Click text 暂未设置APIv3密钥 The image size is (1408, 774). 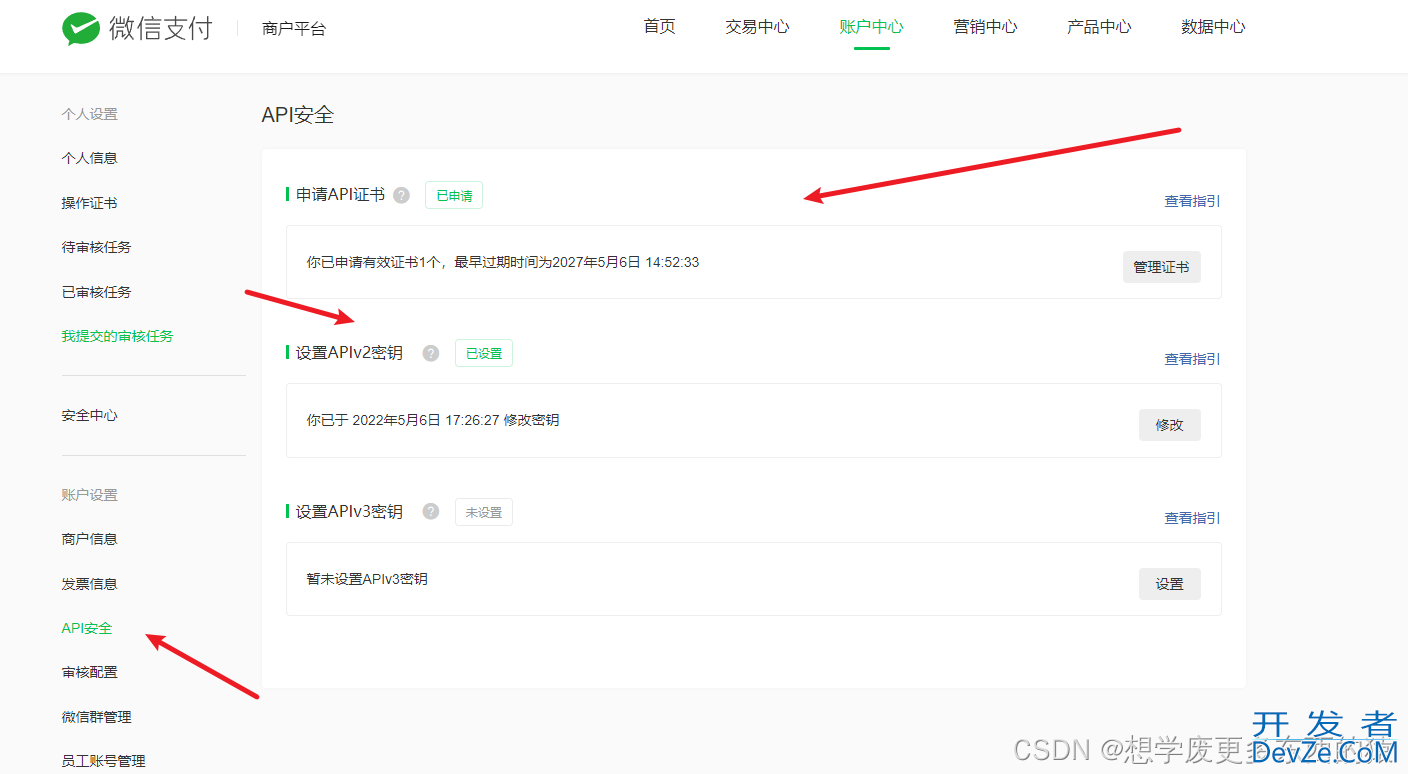(x=367, y=579)
